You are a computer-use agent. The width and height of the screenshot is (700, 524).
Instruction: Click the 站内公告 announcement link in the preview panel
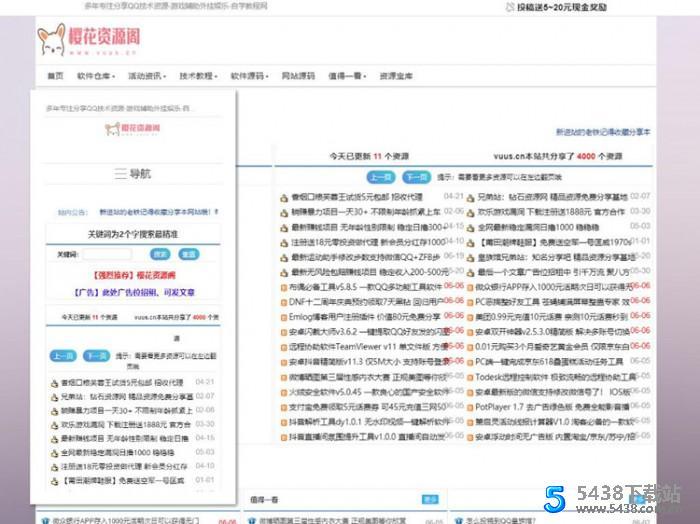point(159,212)
